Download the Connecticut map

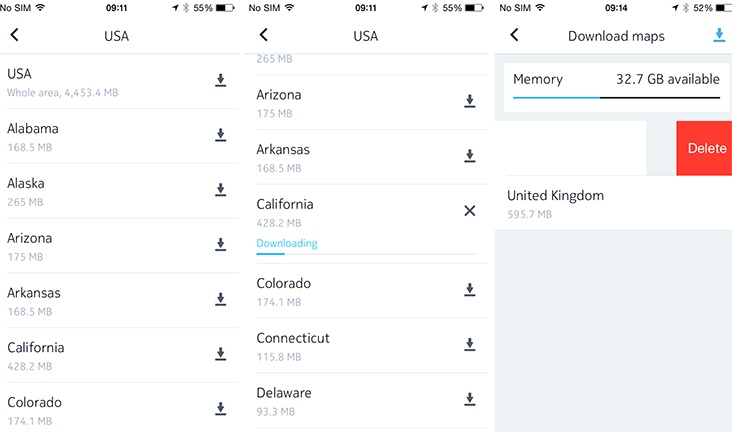470,345
